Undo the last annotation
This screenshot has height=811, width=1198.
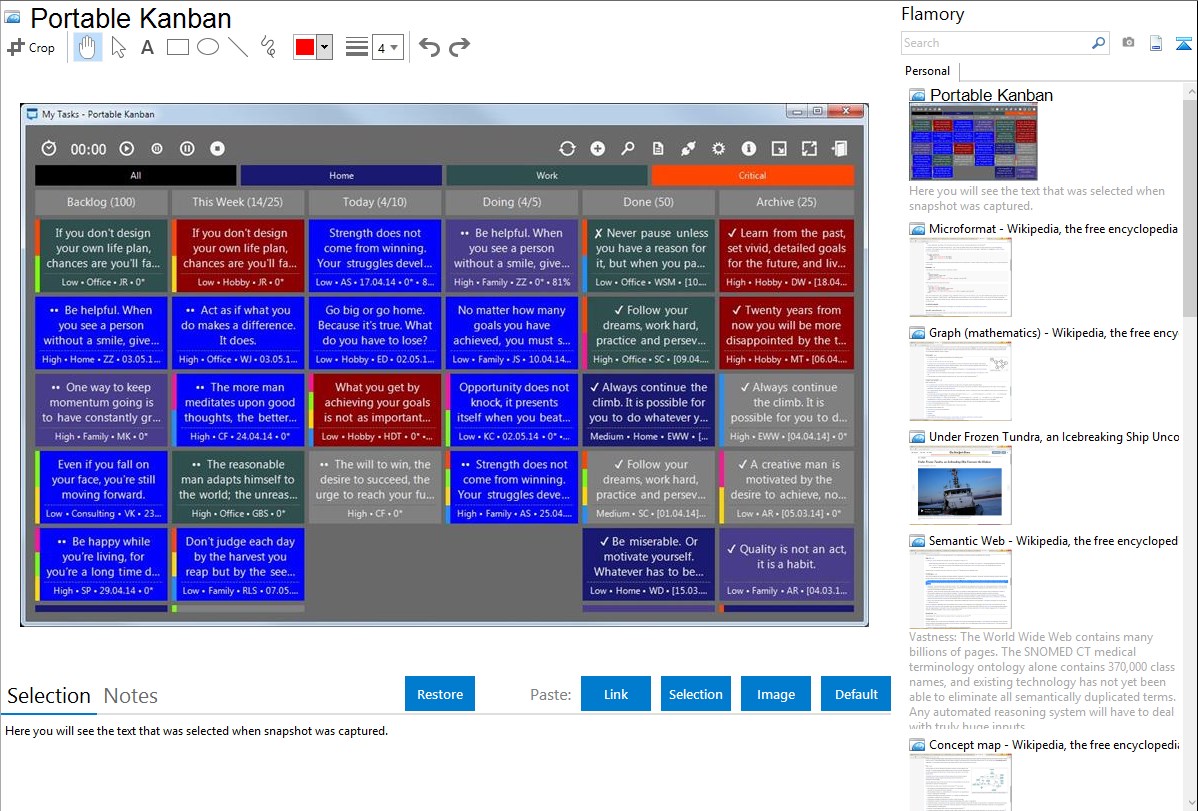[429, 47]
